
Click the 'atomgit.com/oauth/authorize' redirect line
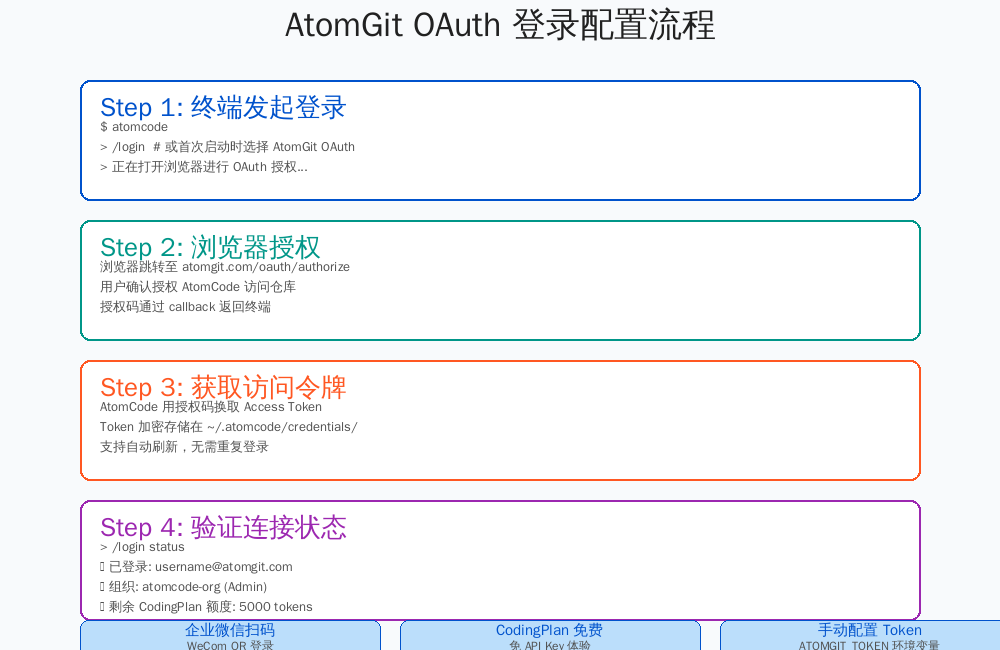(224, 267)
